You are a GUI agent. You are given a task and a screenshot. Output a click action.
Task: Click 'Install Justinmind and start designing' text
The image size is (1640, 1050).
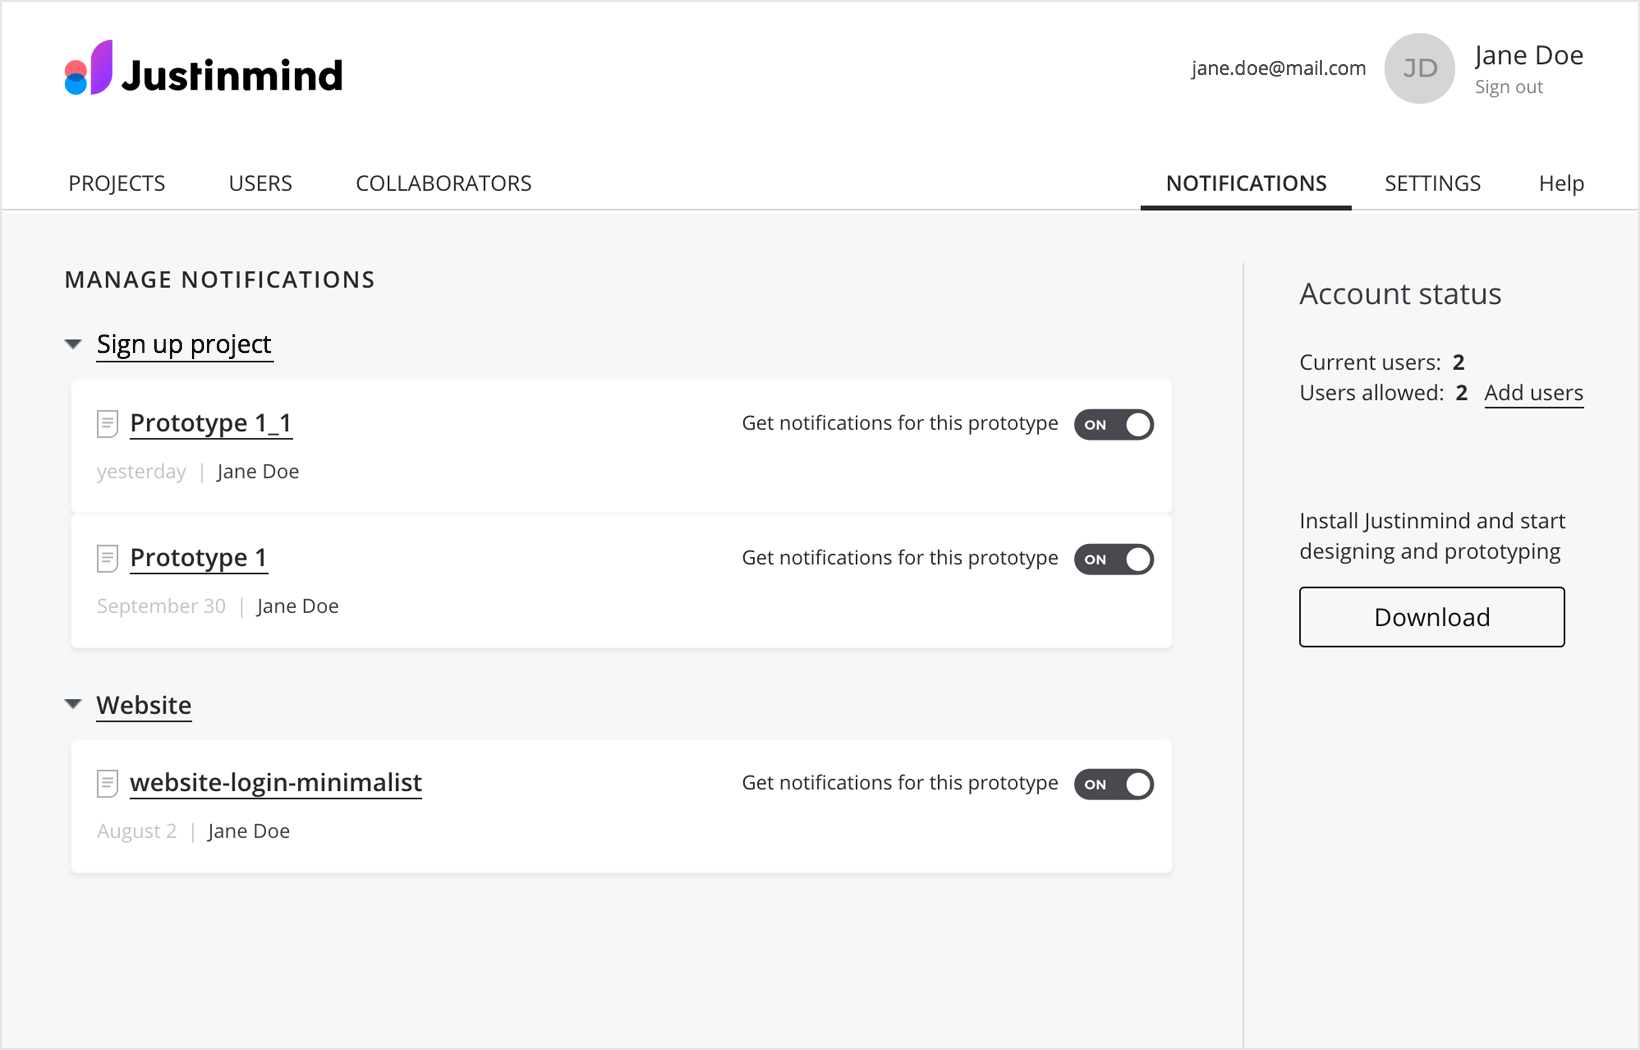pos(1432,536)
